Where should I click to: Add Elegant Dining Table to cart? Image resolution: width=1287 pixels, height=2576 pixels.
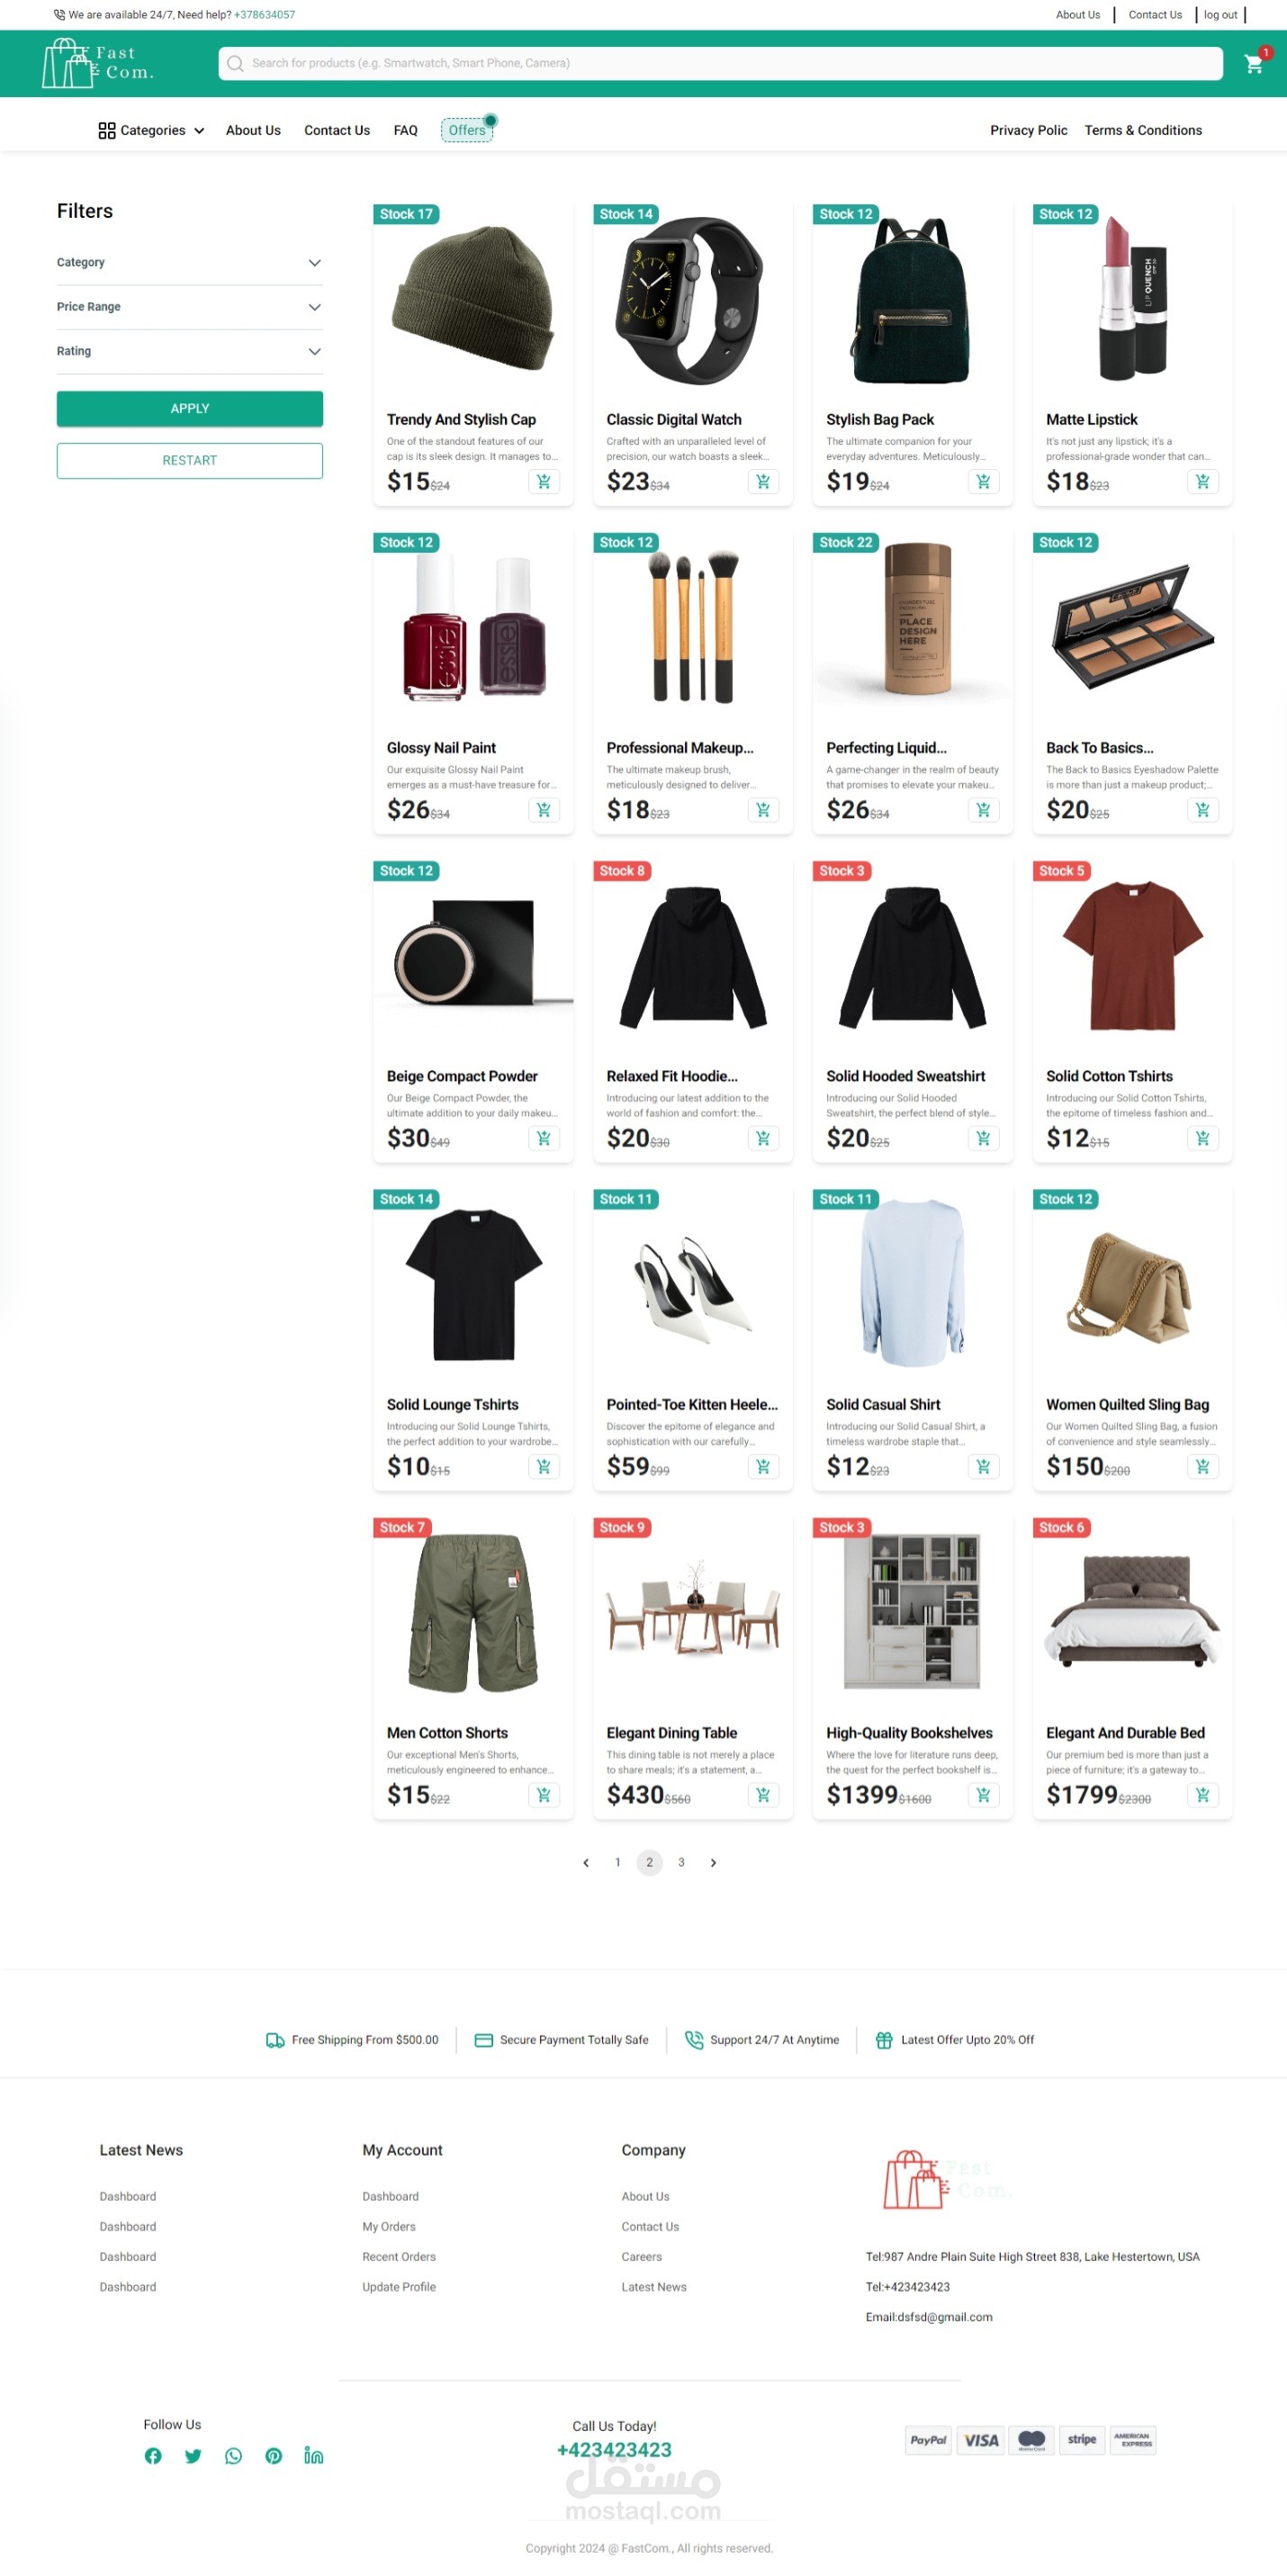(x=763, y=1795)
